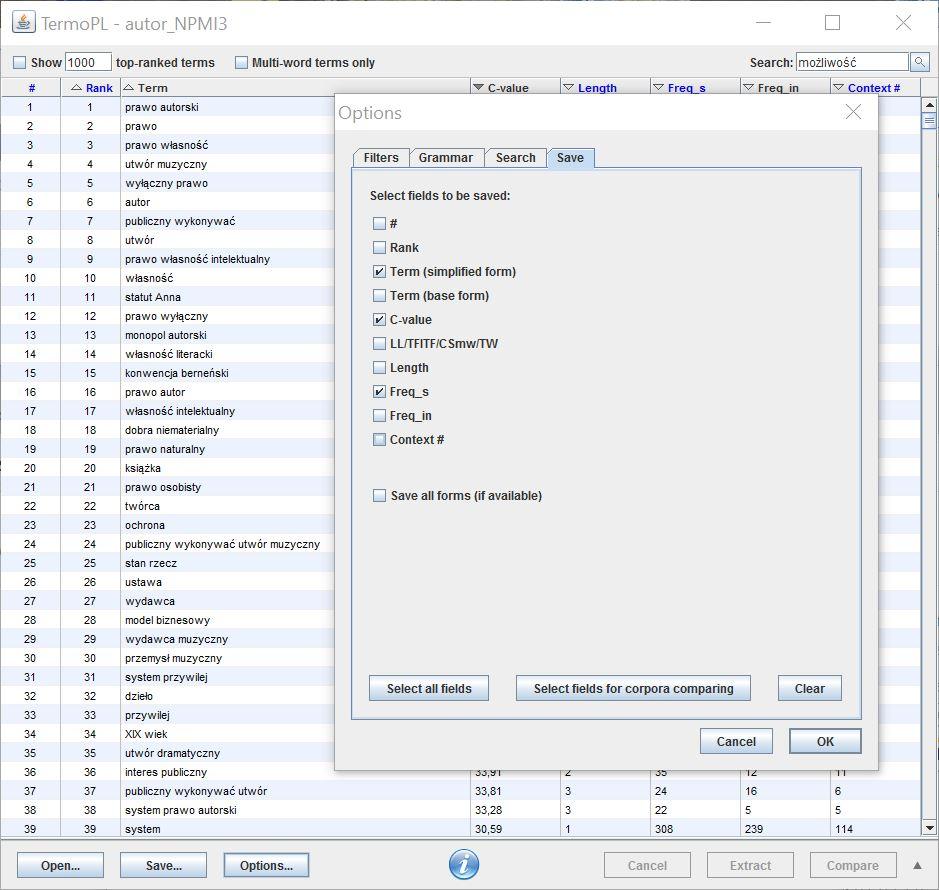
Task: Click the table scrollbar up arrow
Action: 929,105
